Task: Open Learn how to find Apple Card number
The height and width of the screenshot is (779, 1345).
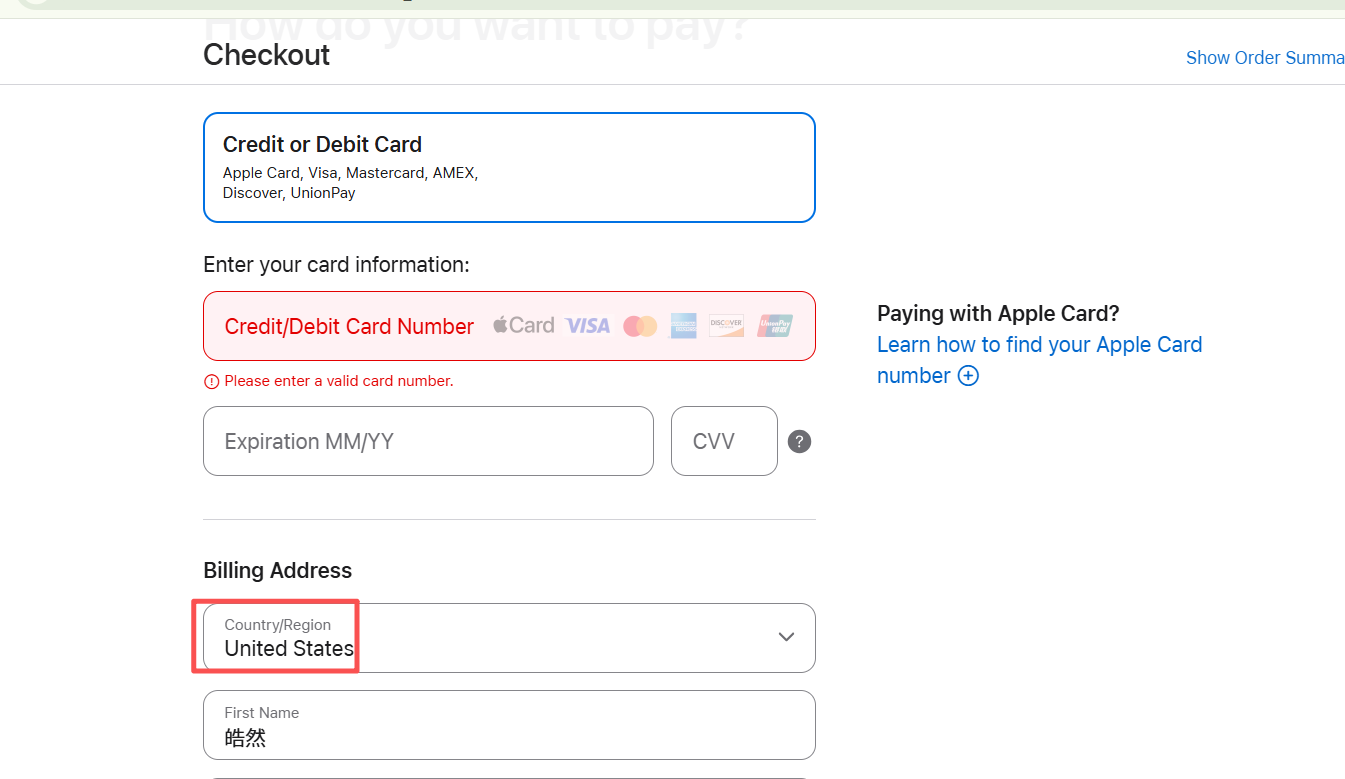Action: coord(1039,345)
